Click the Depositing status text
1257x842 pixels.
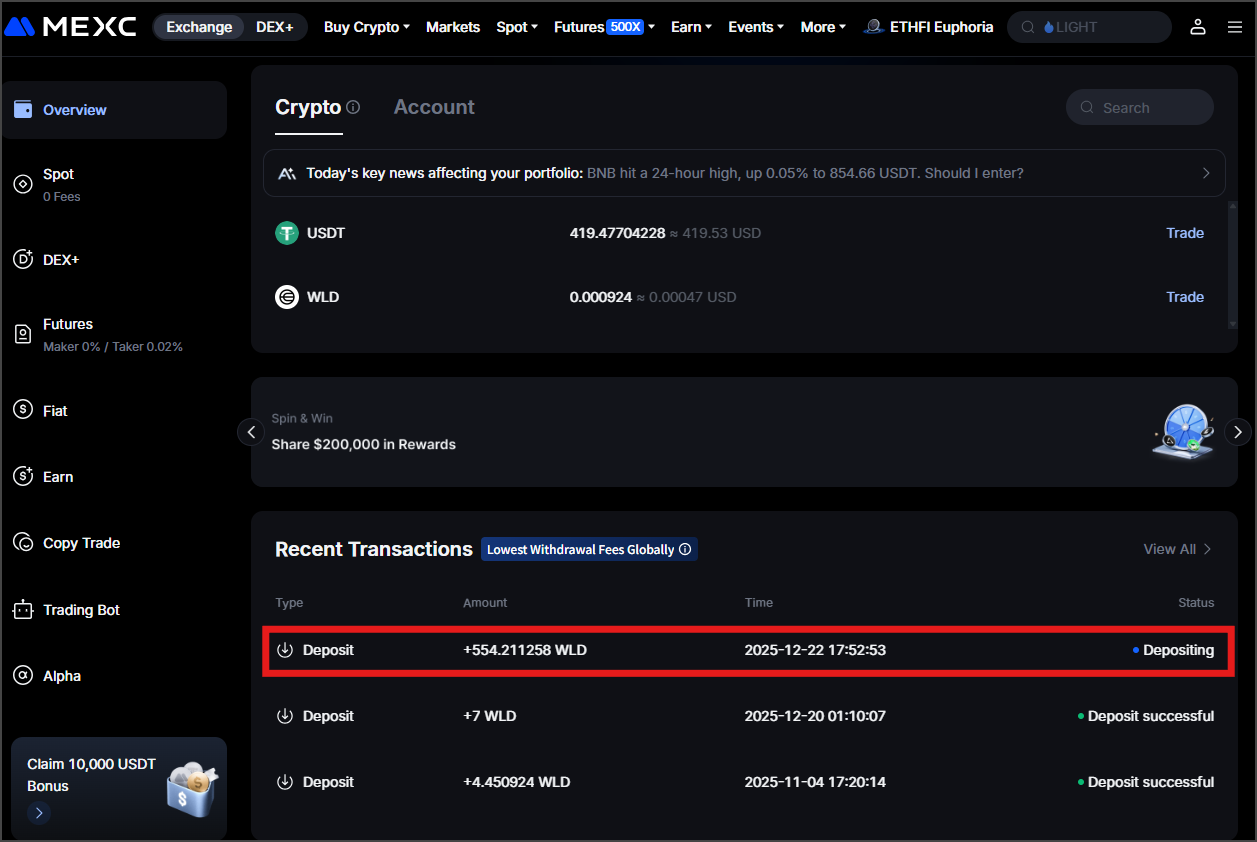point(1178,650)
